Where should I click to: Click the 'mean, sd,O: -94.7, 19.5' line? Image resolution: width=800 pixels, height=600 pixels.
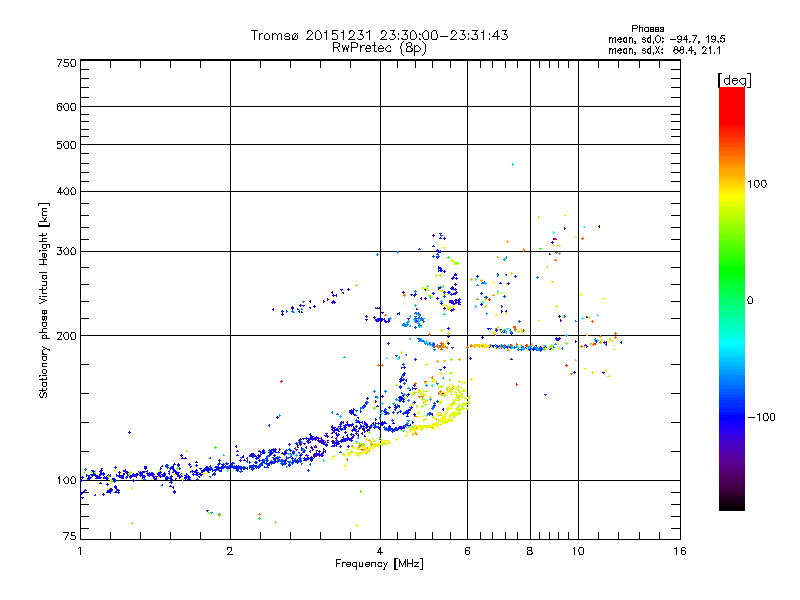point(666,39)
